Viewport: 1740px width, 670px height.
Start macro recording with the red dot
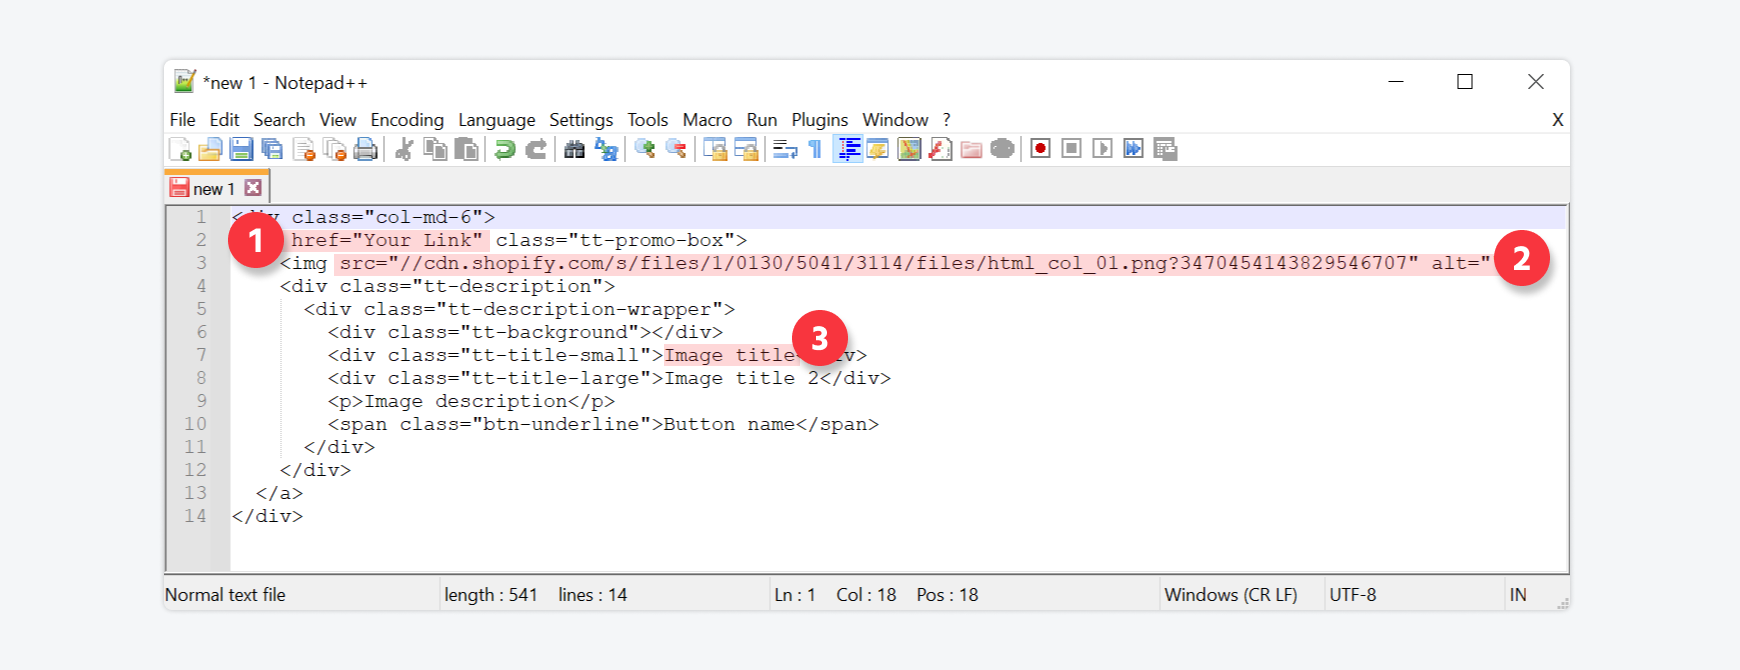(1040, 149)
